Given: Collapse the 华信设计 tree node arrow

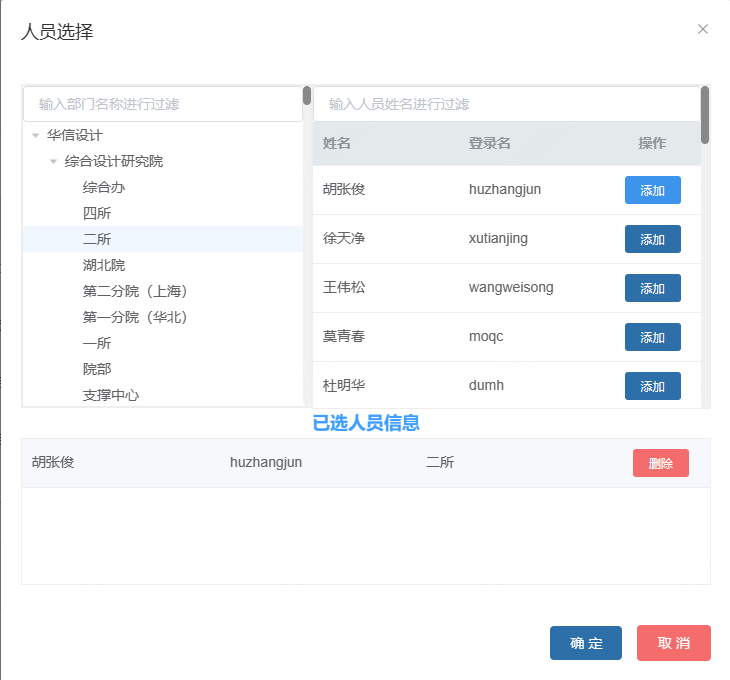Looking at the screenshot, I should (x=36, y=135).
